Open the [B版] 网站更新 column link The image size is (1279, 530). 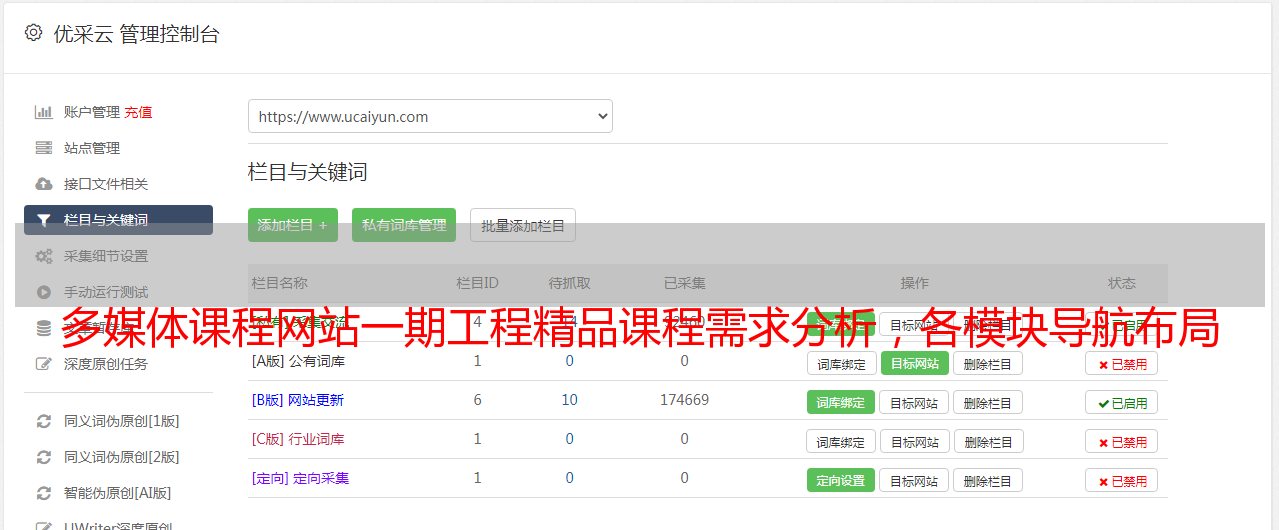tap(298, 400)
